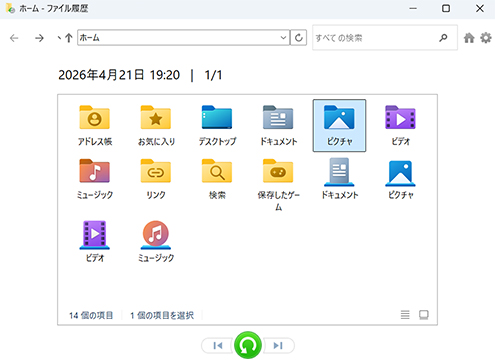The image size is (495, 363).
Task: Select the ミュージック library in the third row
Action: [x=156, y=242]
